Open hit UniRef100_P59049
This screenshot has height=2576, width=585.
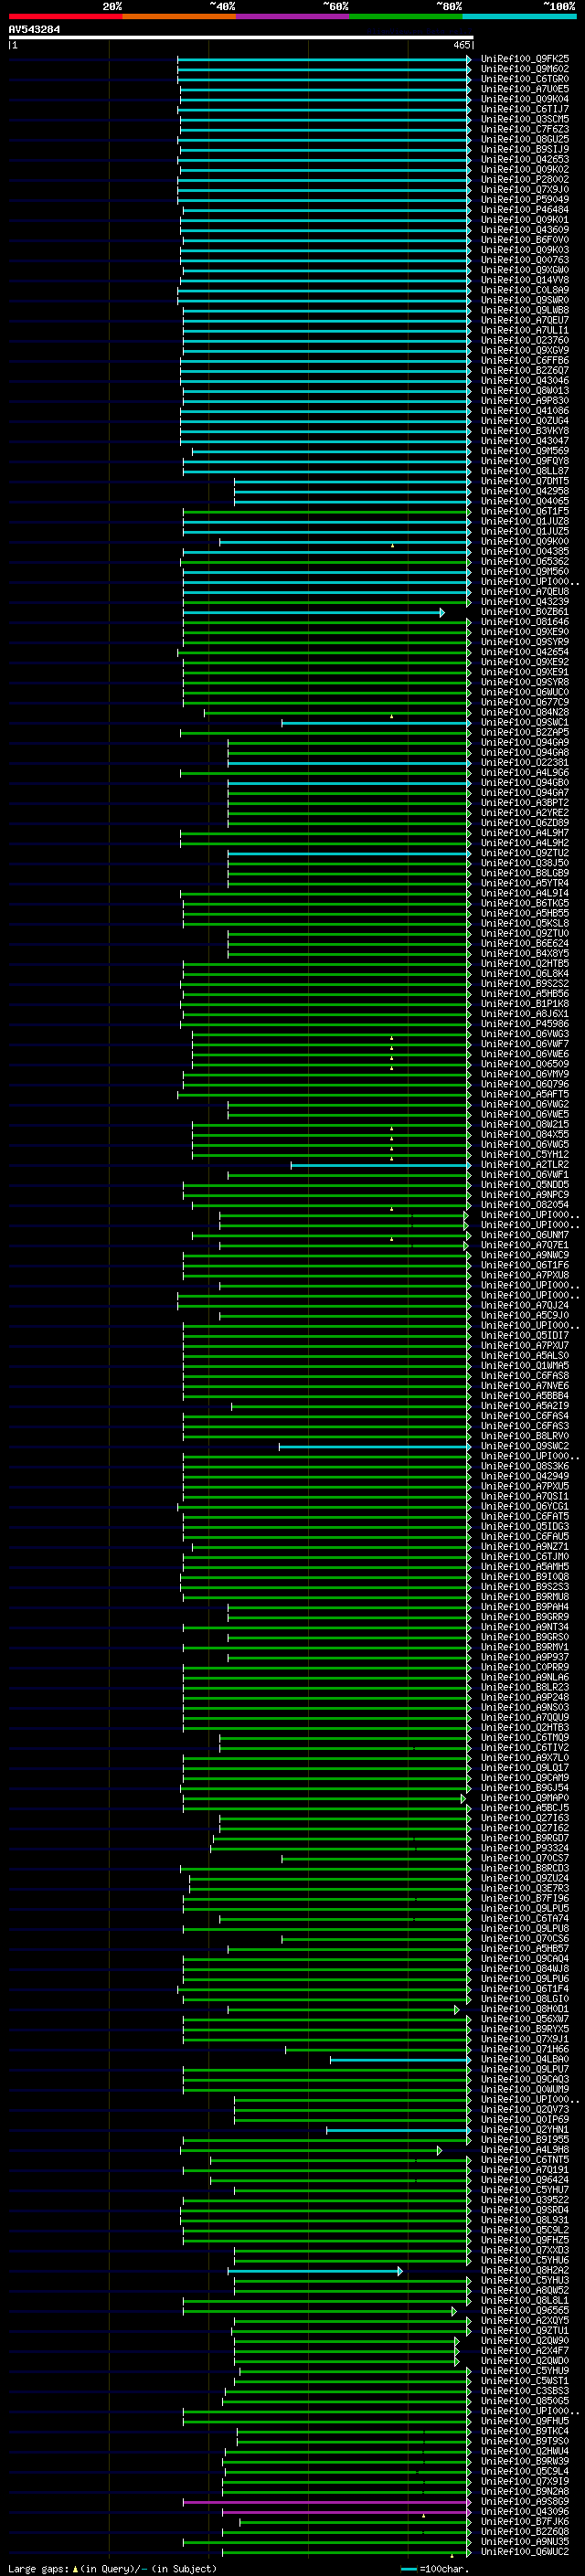[525, 200]
